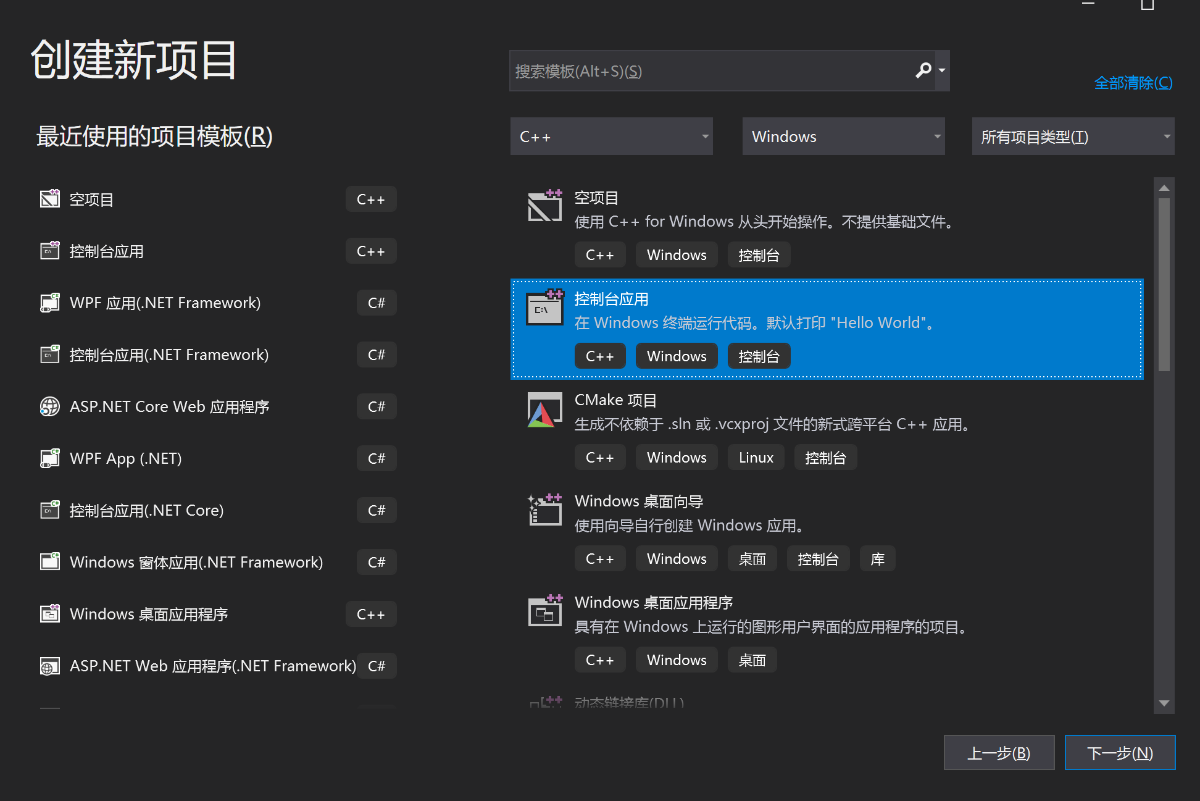Click the template list scroll down arrow
The width and height of the screenshot is (1200, 801).
tap(1164, 704)
